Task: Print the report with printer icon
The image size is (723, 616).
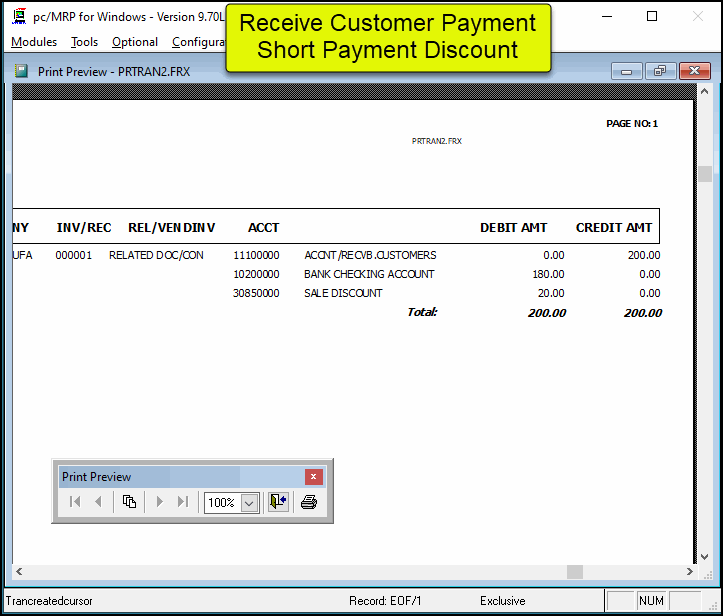Action: point(309,502)
